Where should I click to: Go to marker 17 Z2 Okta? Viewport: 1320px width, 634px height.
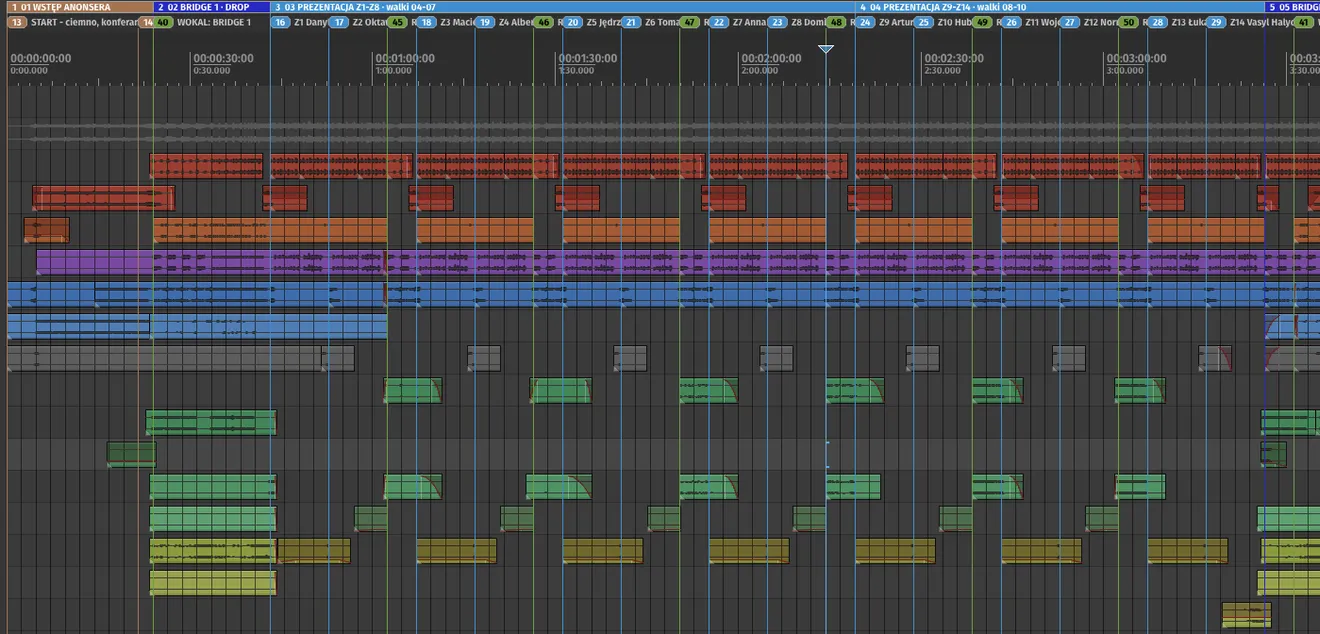pyautogui.click(x=339, y=22)
